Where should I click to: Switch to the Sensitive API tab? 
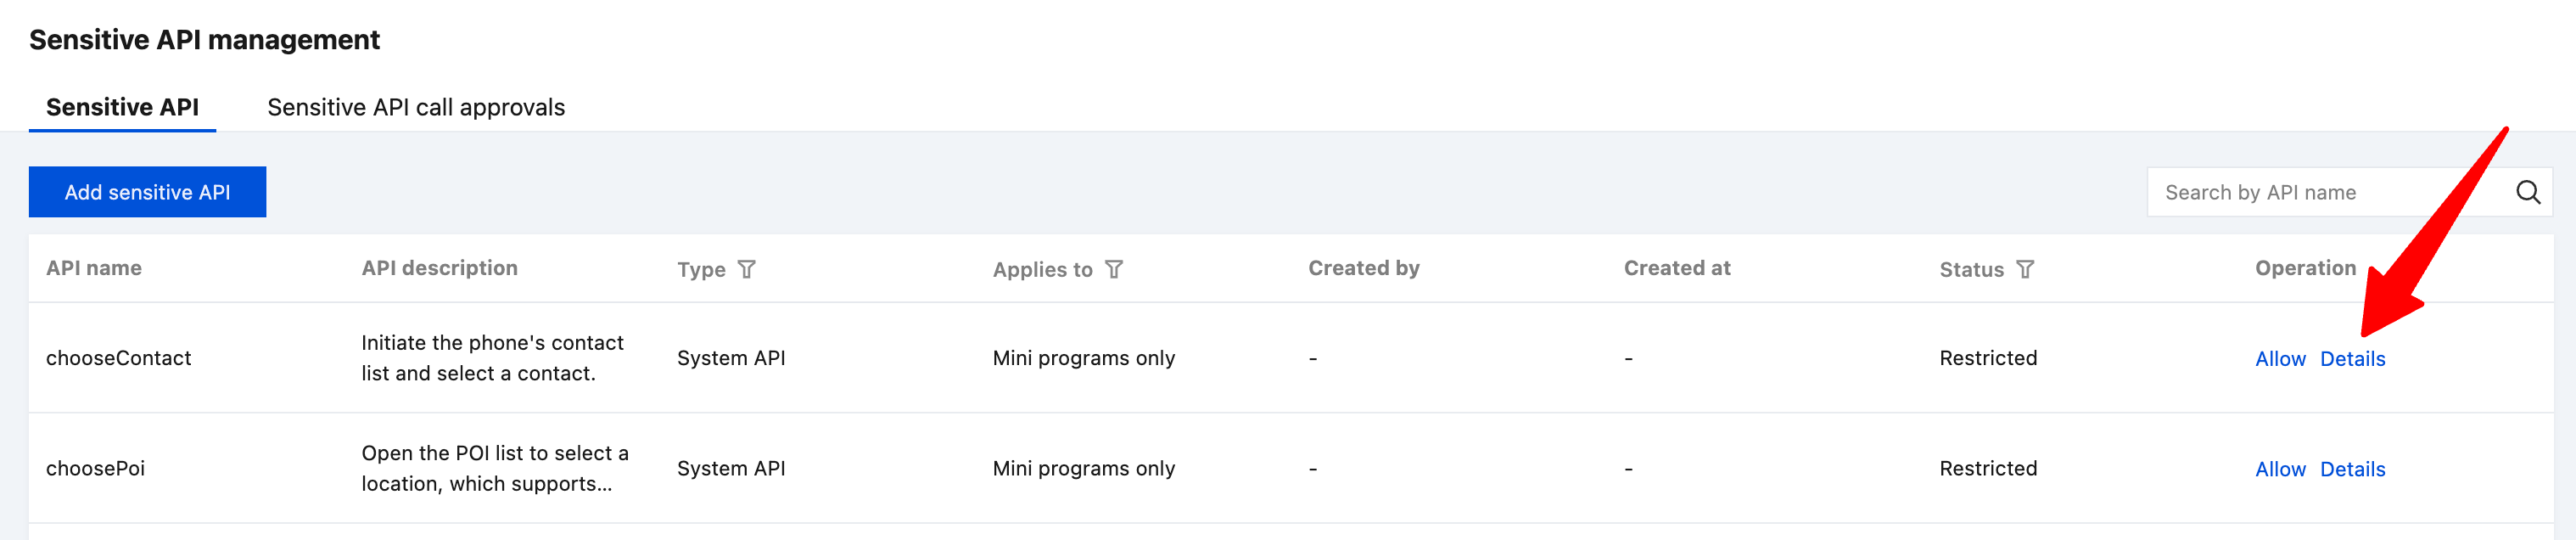122,107
